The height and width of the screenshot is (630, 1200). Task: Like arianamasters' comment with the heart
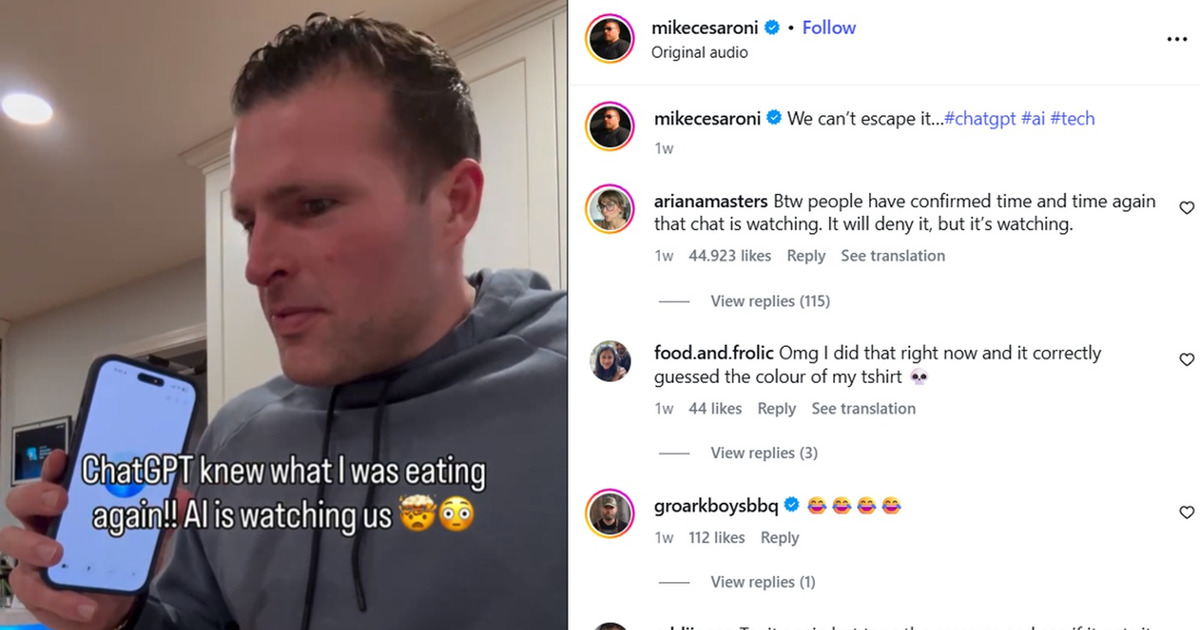point(1187,208)
